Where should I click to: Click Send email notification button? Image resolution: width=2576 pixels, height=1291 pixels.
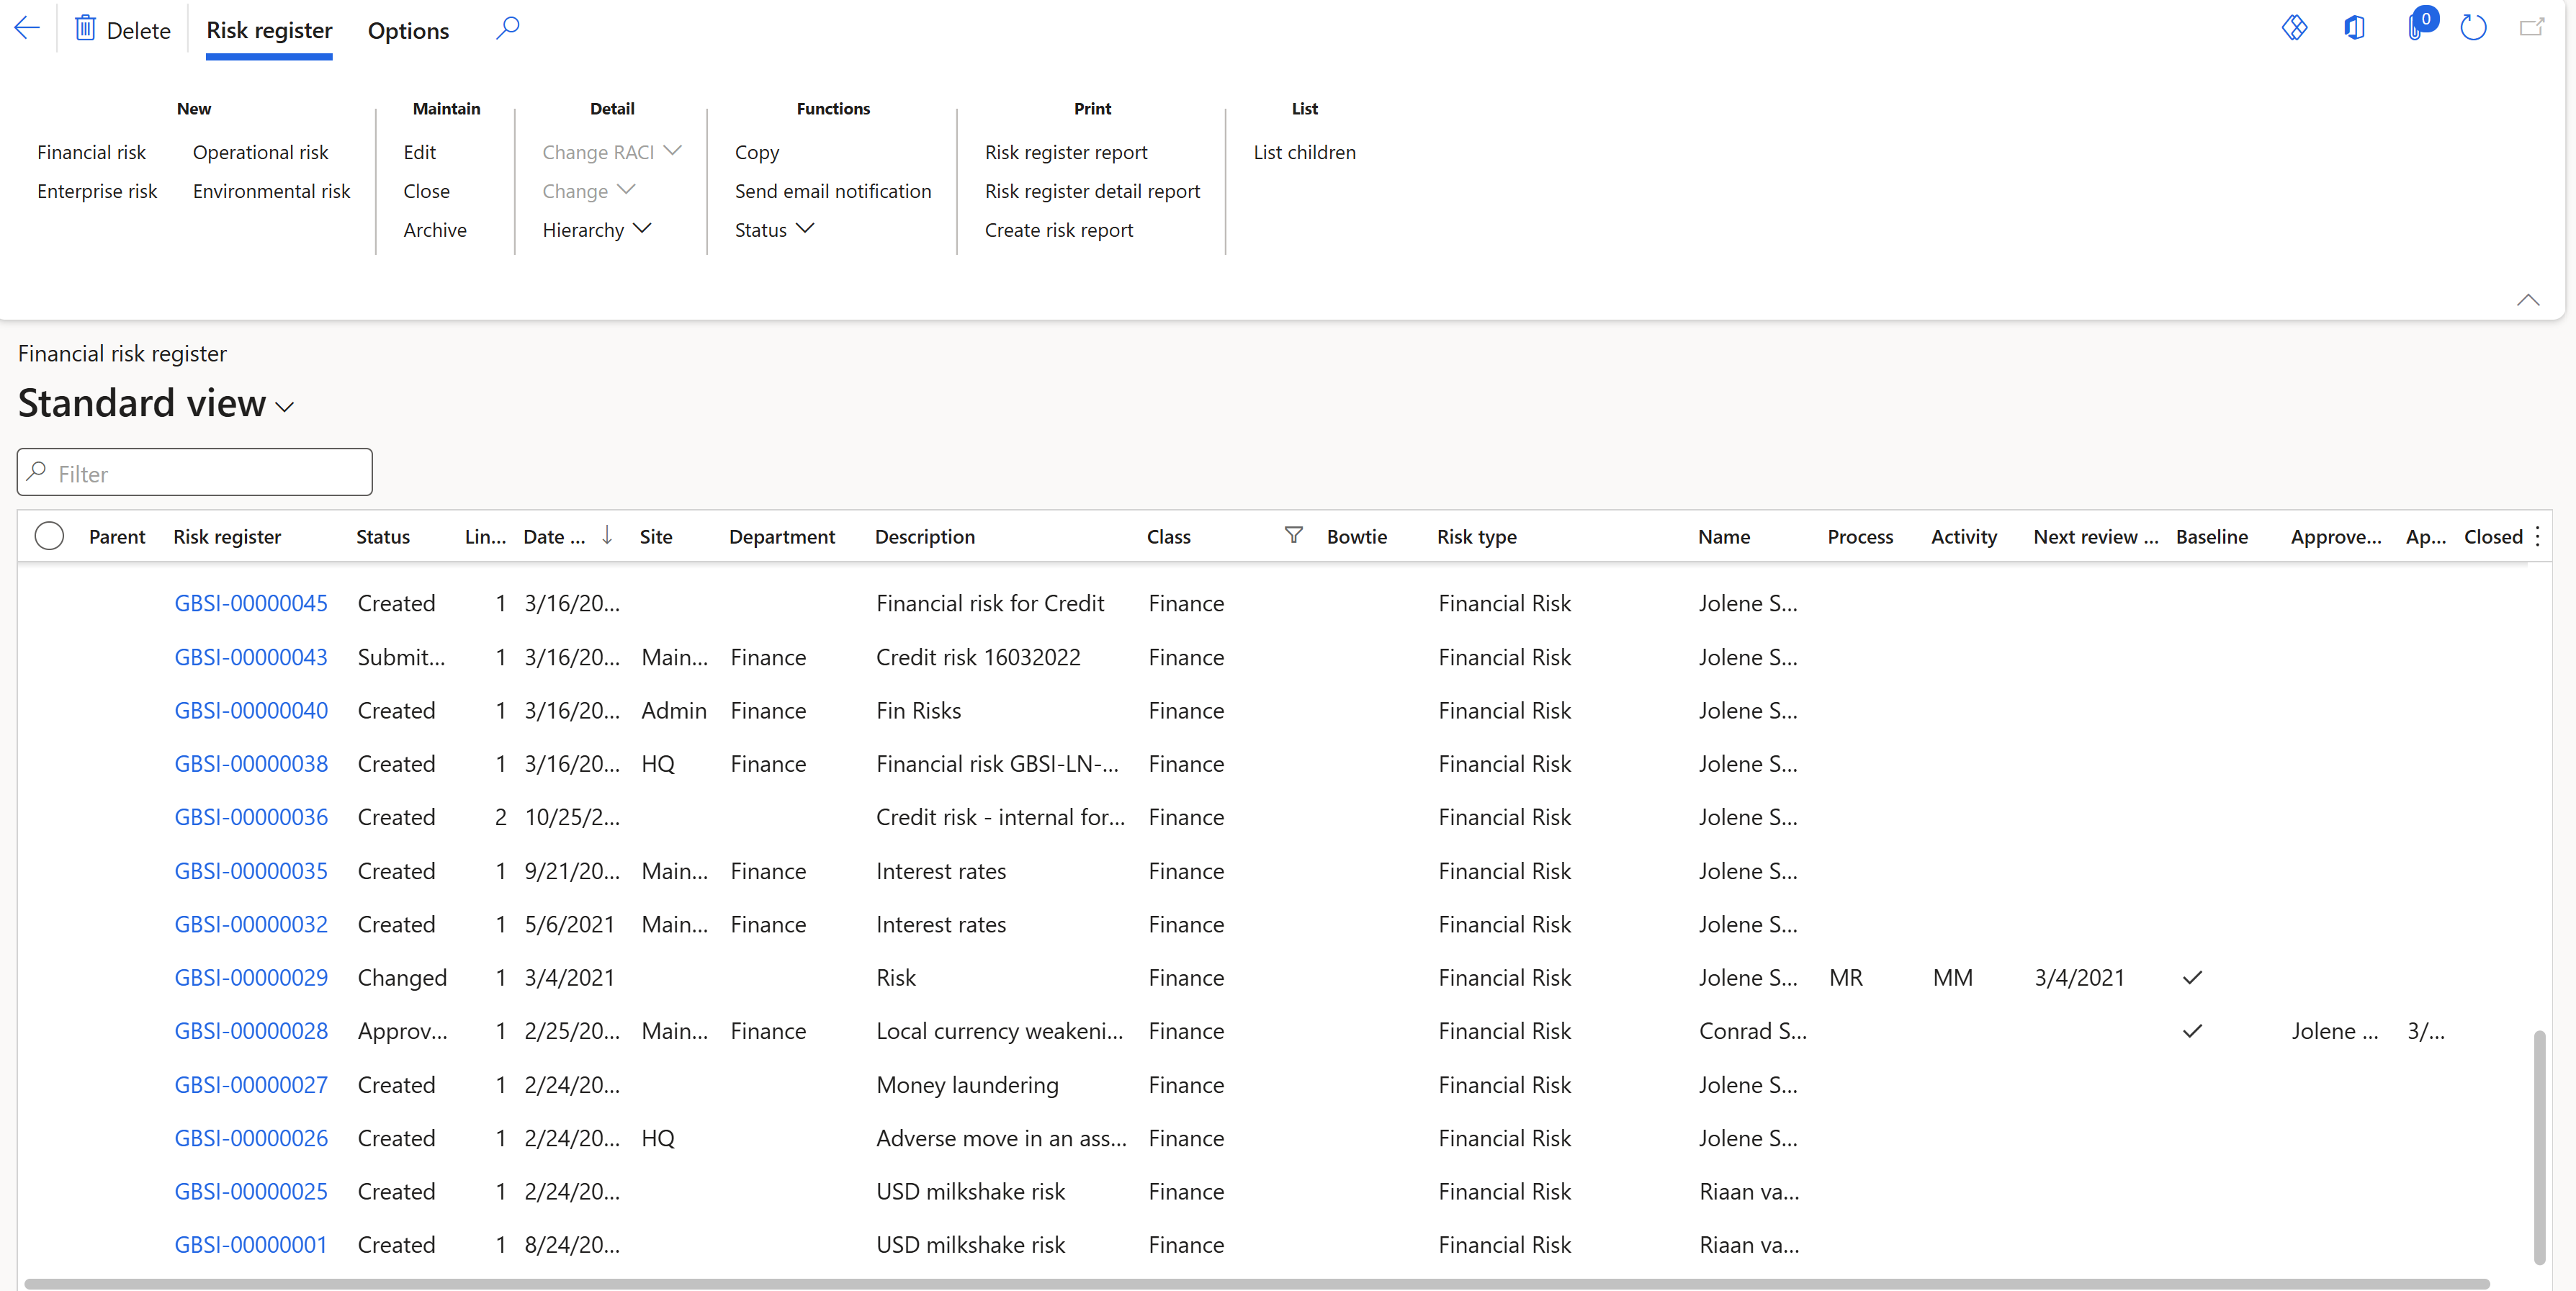833,191
